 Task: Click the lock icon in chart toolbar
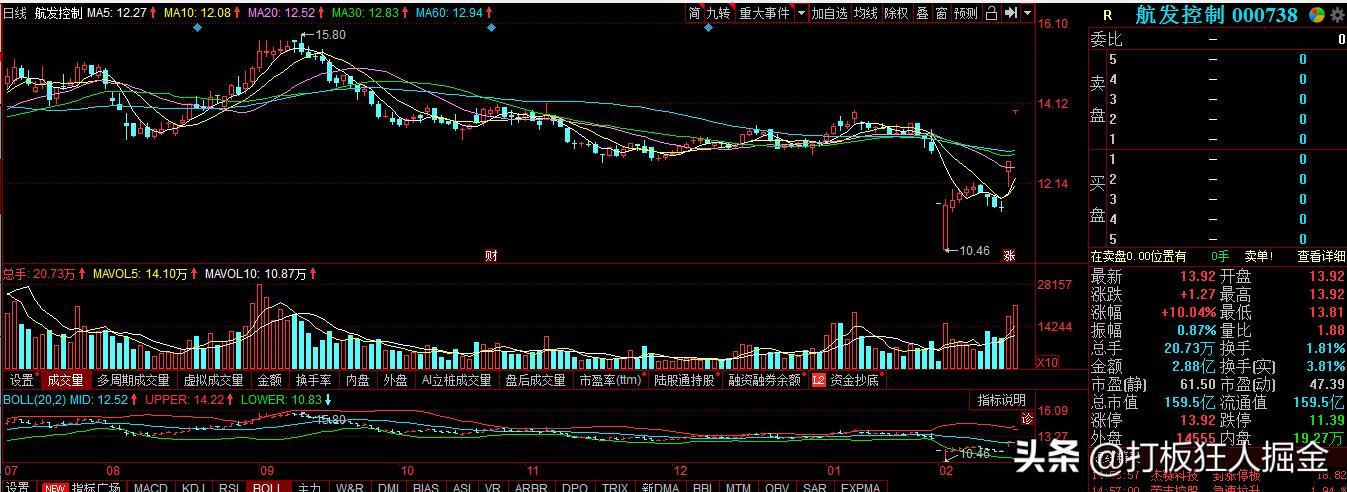pos(991,13)
